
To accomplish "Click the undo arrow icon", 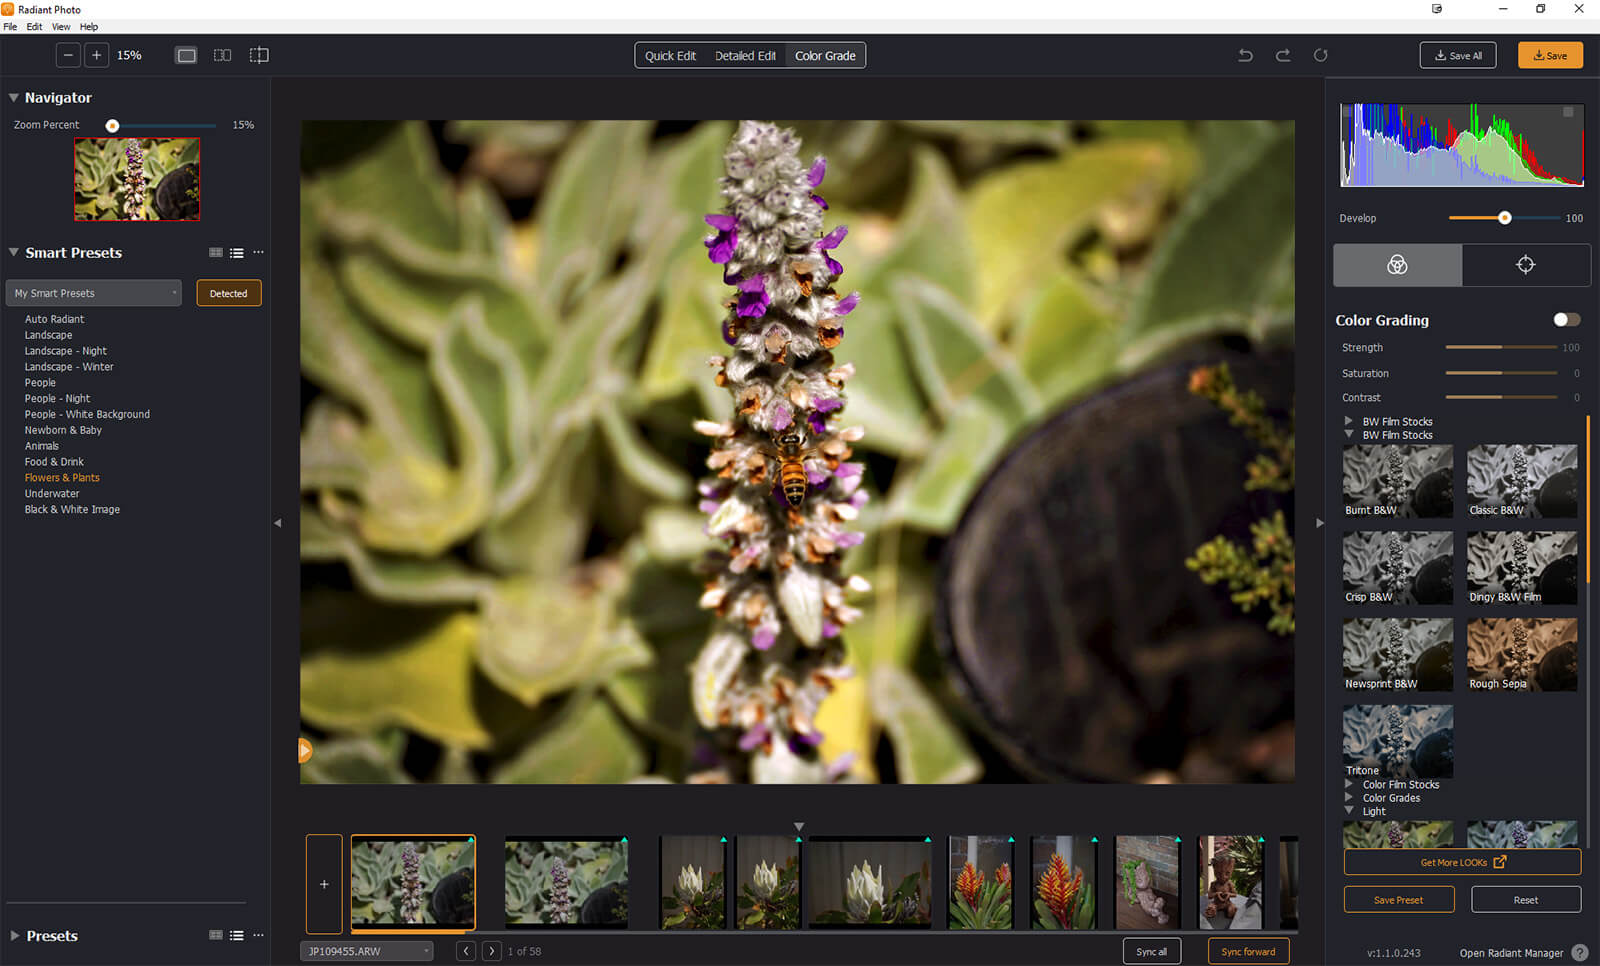I will coord(1245,55).
